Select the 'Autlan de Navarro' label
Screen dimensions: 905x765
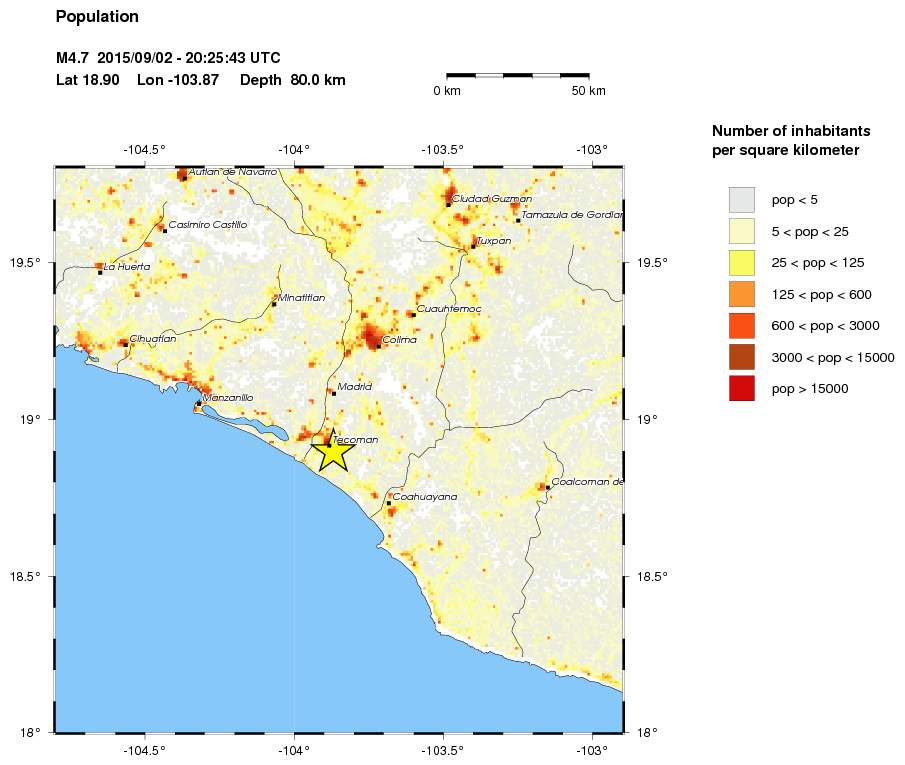(233, 172)
